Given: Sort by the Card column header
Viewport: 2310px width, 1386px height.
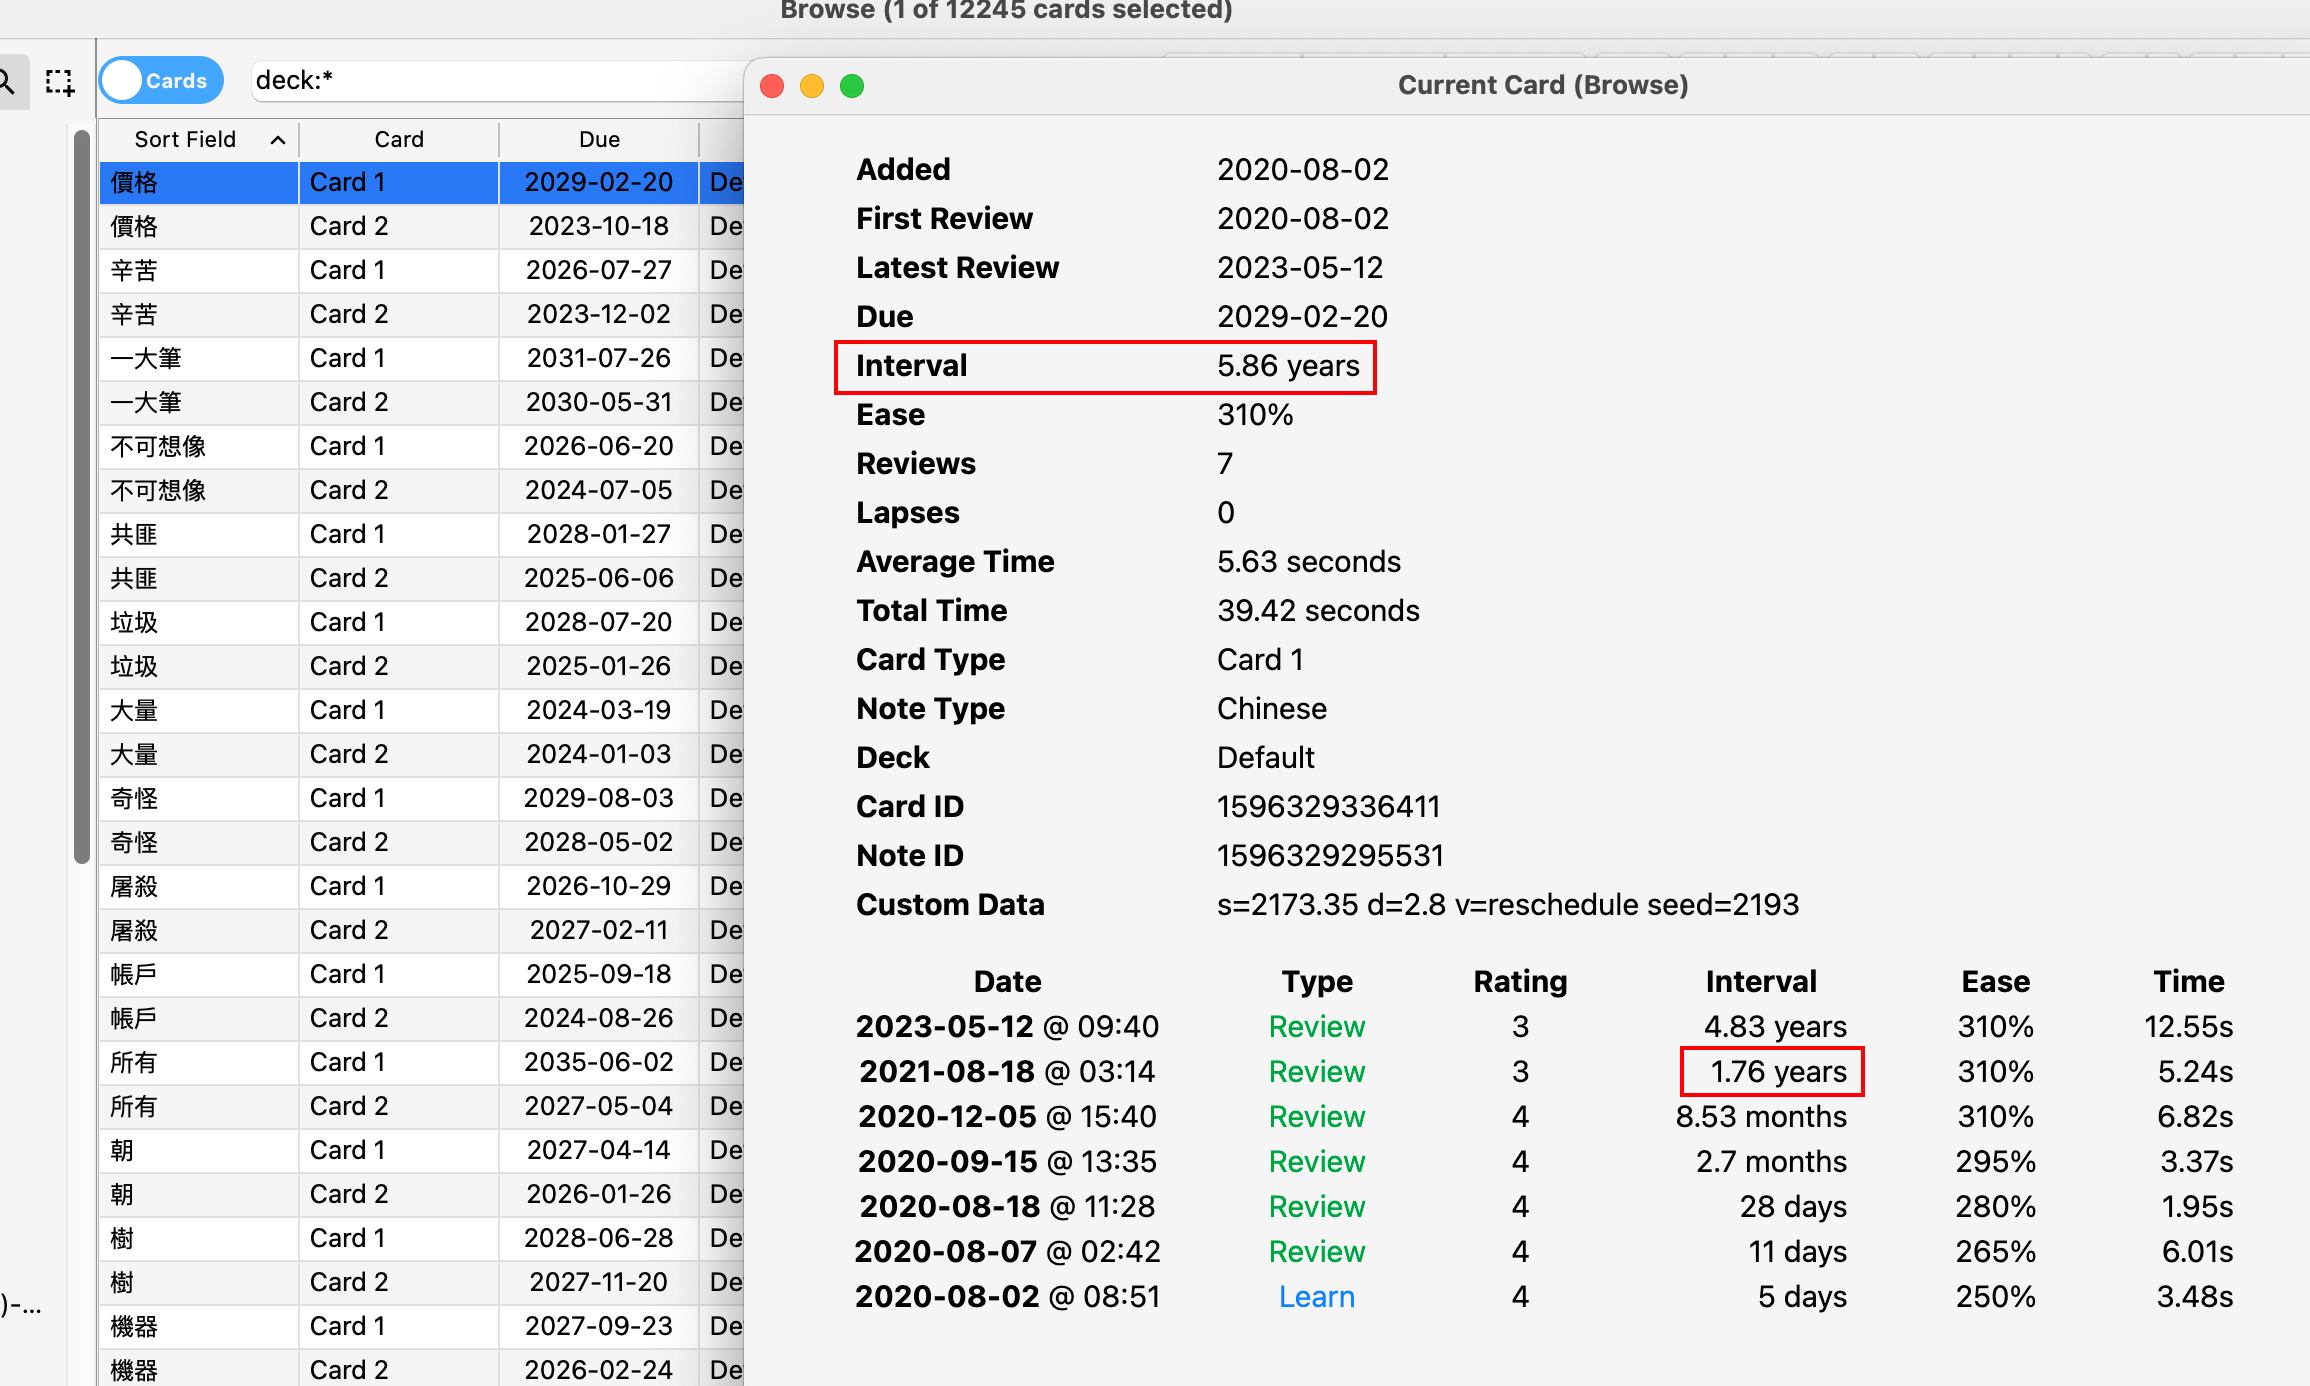Looking at the screenshot, I should (398, 139).
